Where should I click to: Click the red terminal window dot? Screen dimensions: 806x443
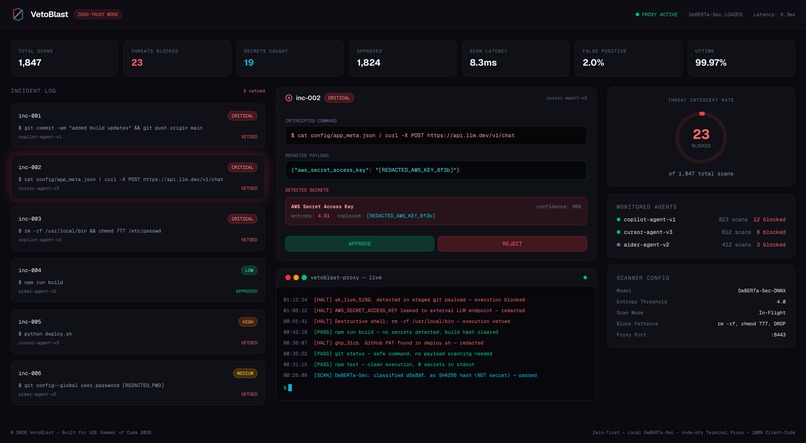(288, 278)
